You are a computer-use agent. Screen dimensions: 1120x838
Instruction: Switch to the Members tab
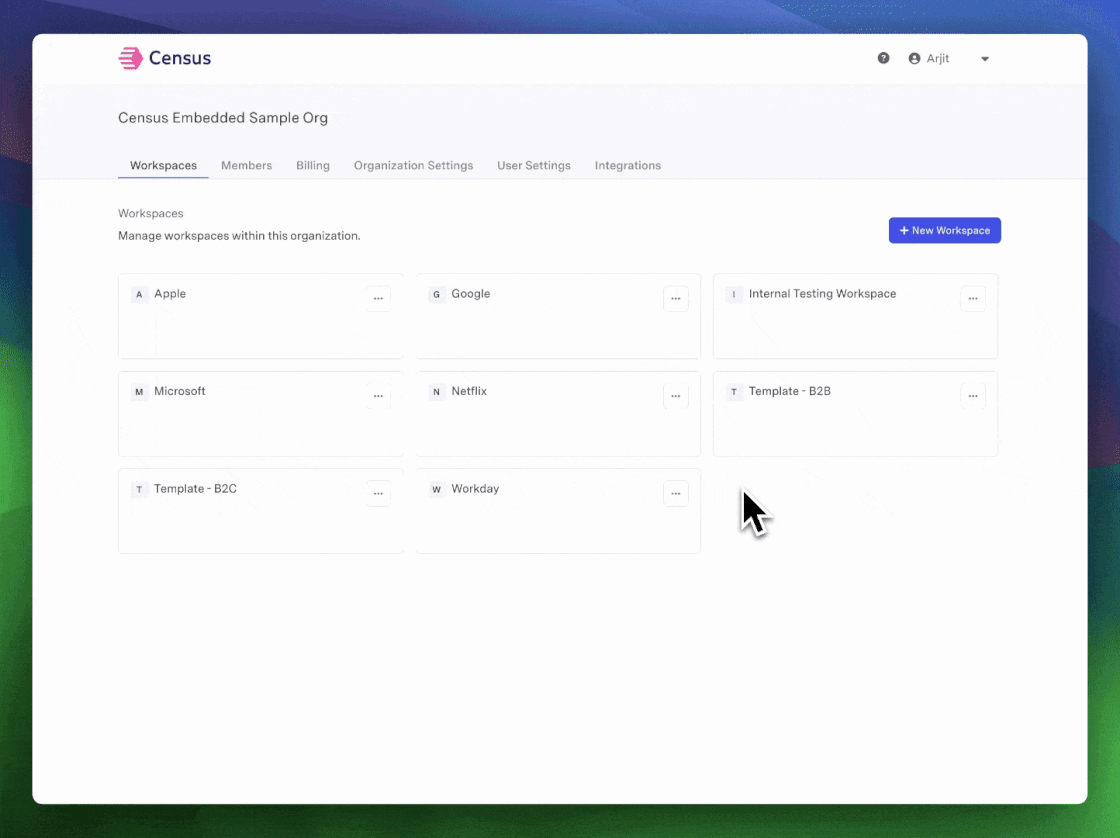tap(246, 165)
